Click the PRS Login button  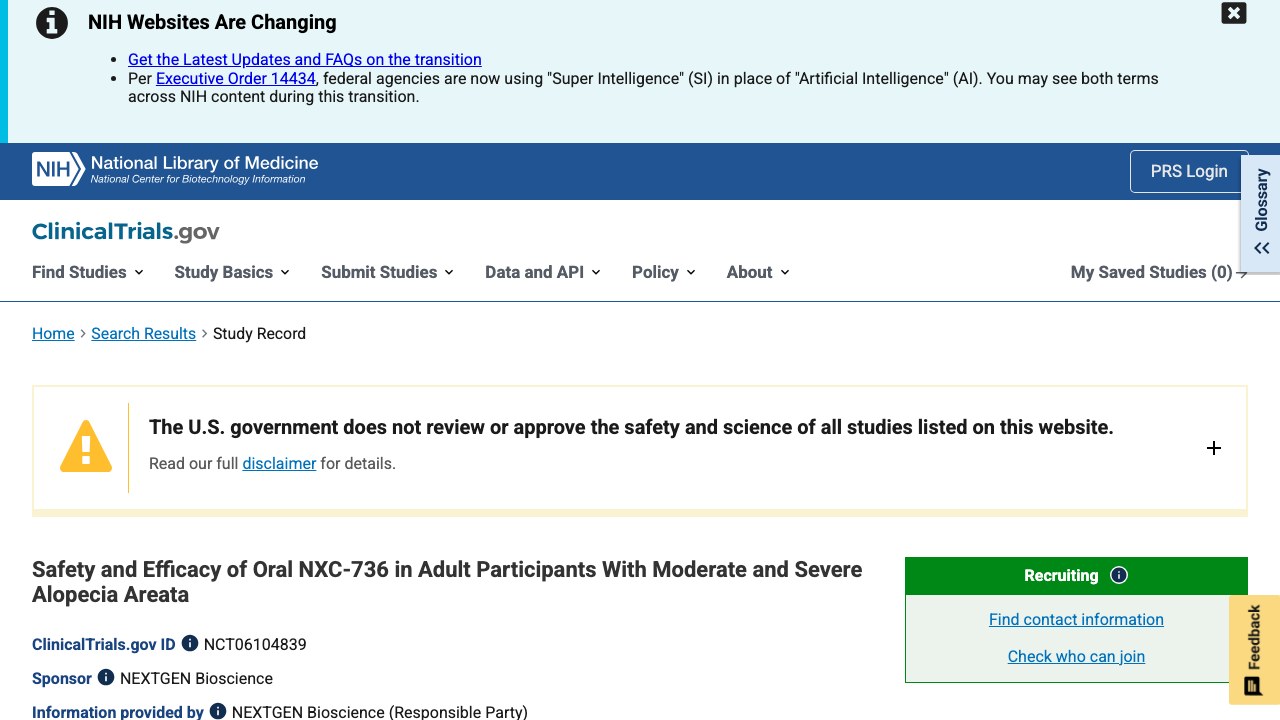pyautogui.click(x=1189, y=171)
